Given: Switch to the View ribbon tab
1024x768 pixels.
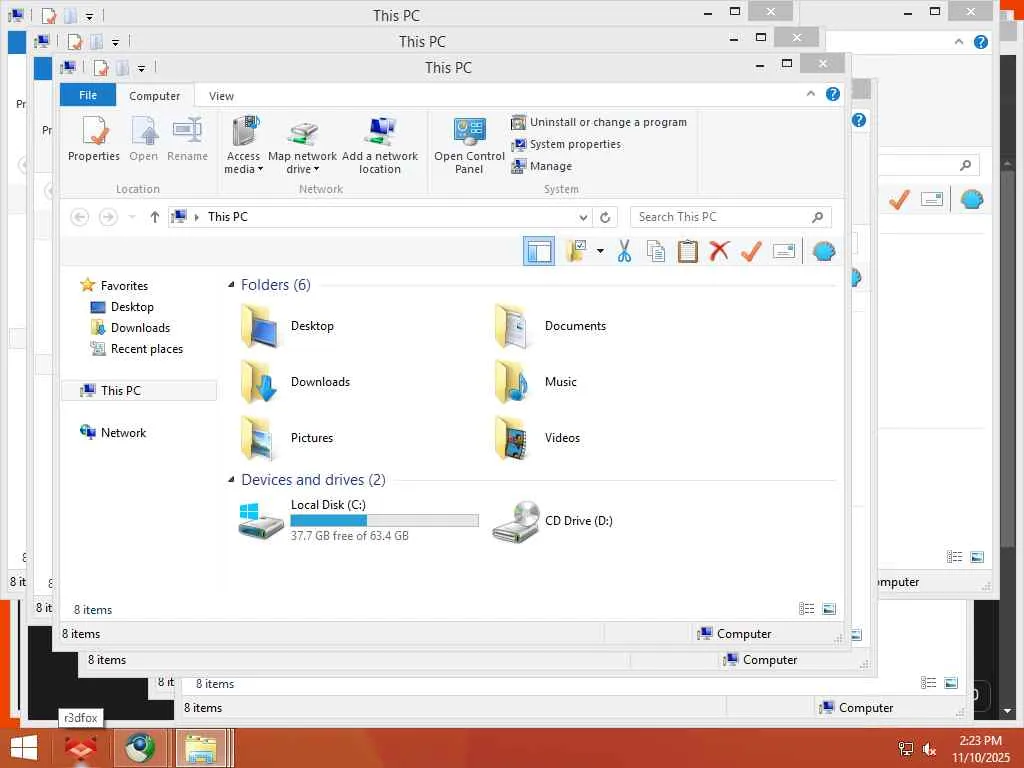Looking at the screenshot, I should click(x=221, y=95).
